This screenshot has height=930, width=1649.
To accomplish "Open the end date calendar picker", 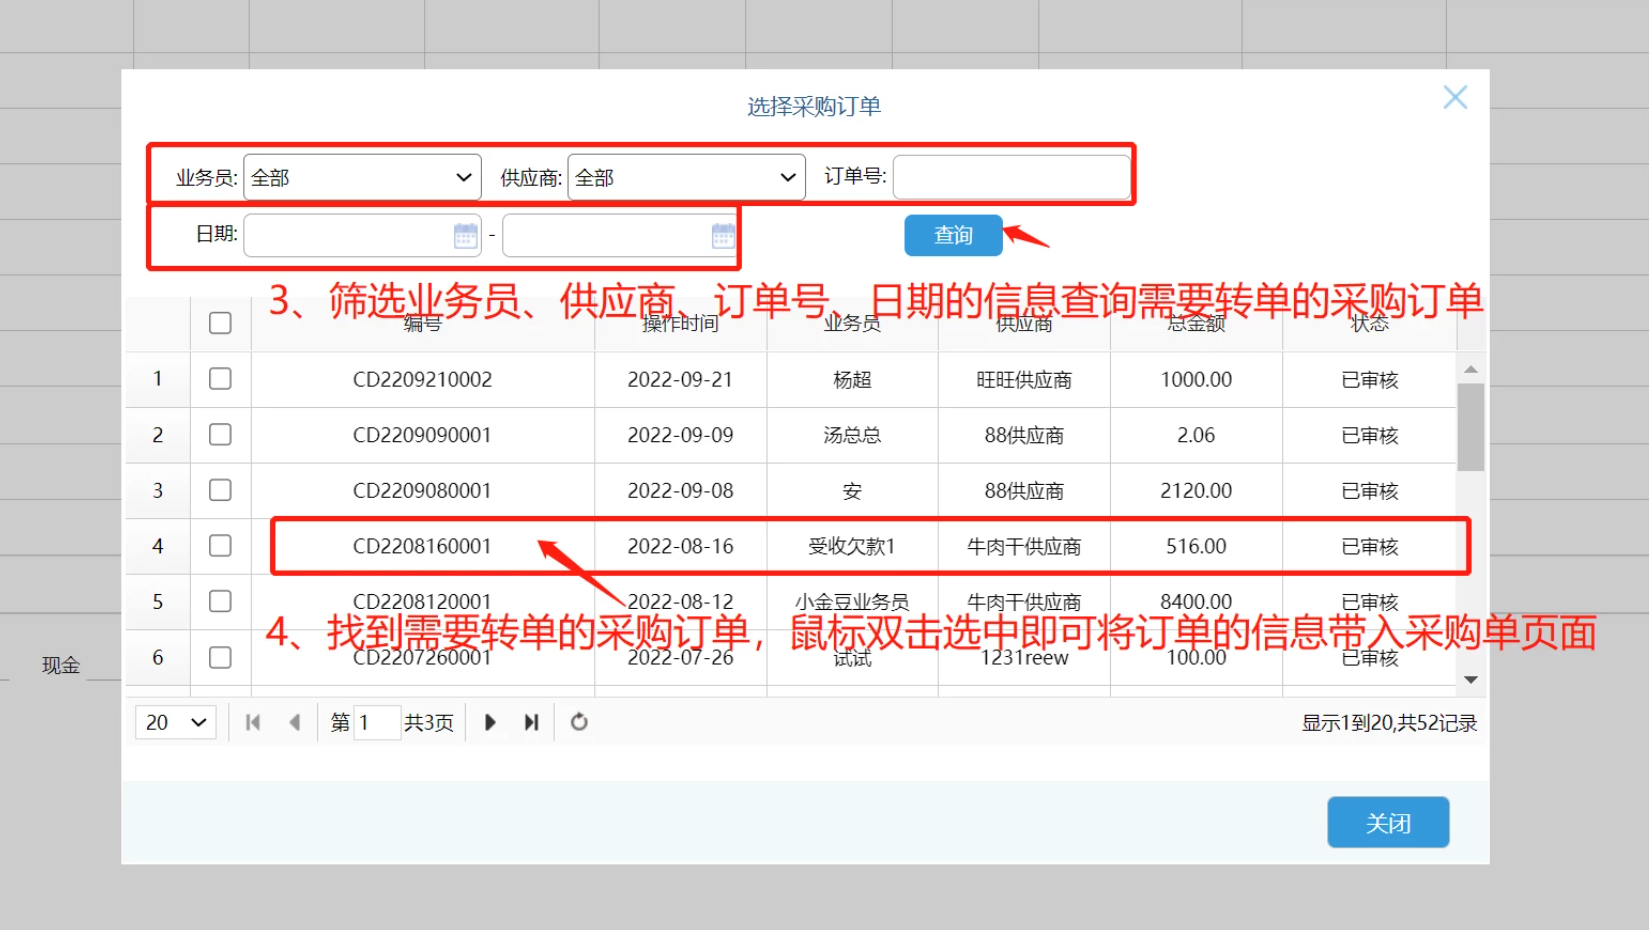I will [x=723, y=236].
